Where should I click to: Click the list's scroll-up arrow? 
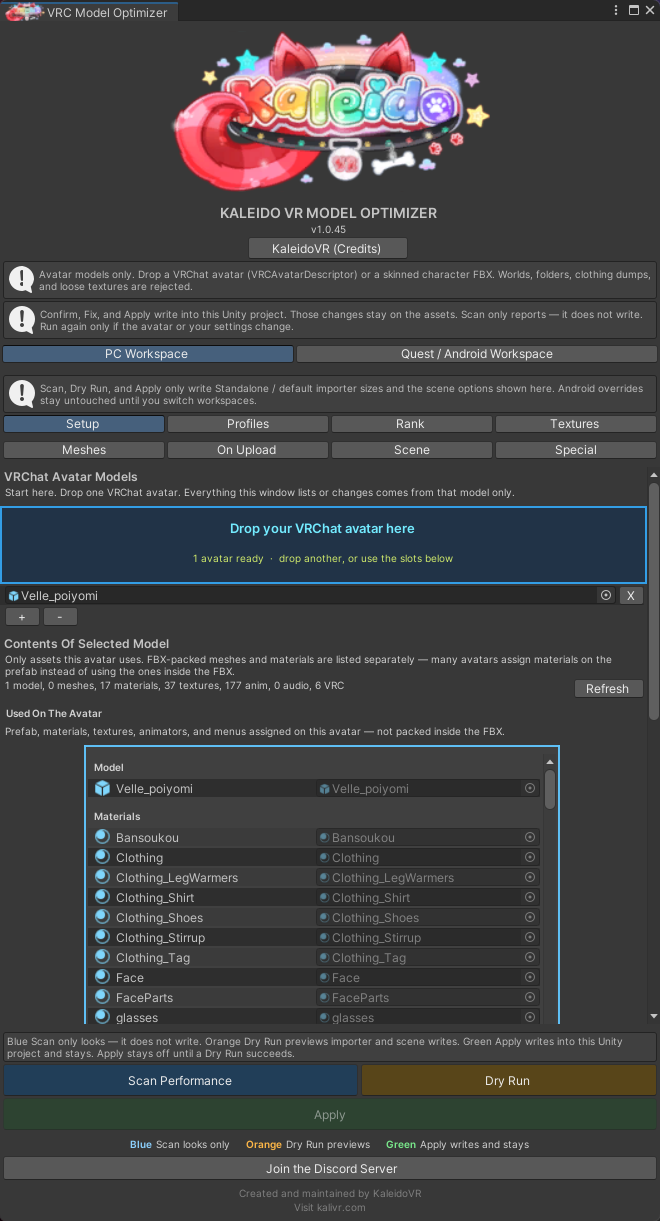tap(549, 762)
